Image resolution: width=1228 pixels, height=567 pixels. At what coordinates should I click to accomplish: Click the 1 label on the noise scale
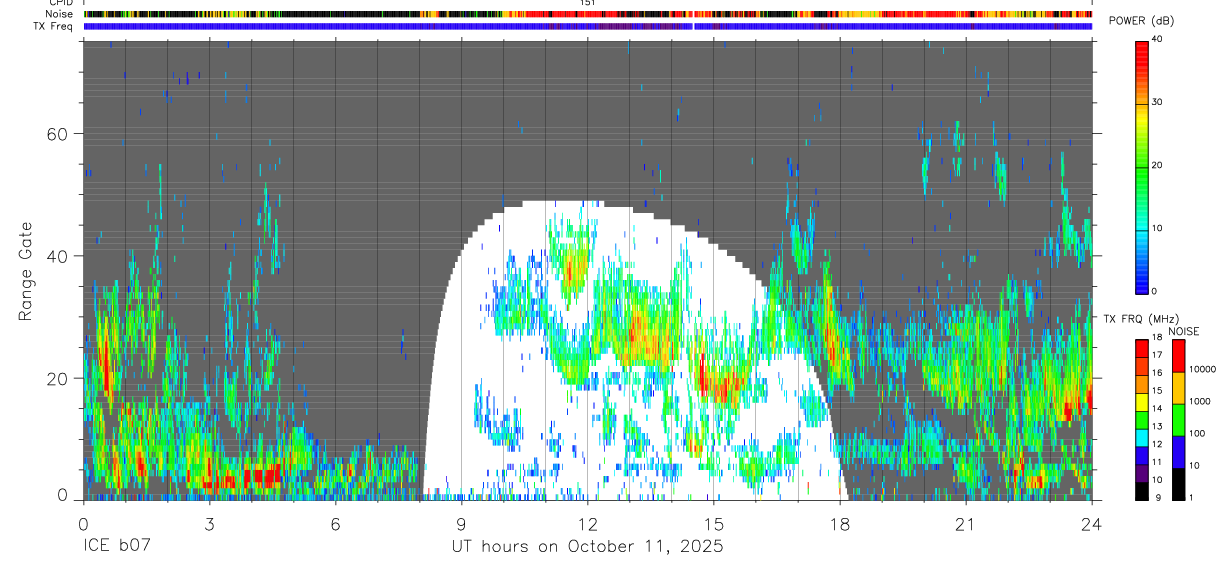(x=1190, y=497)
